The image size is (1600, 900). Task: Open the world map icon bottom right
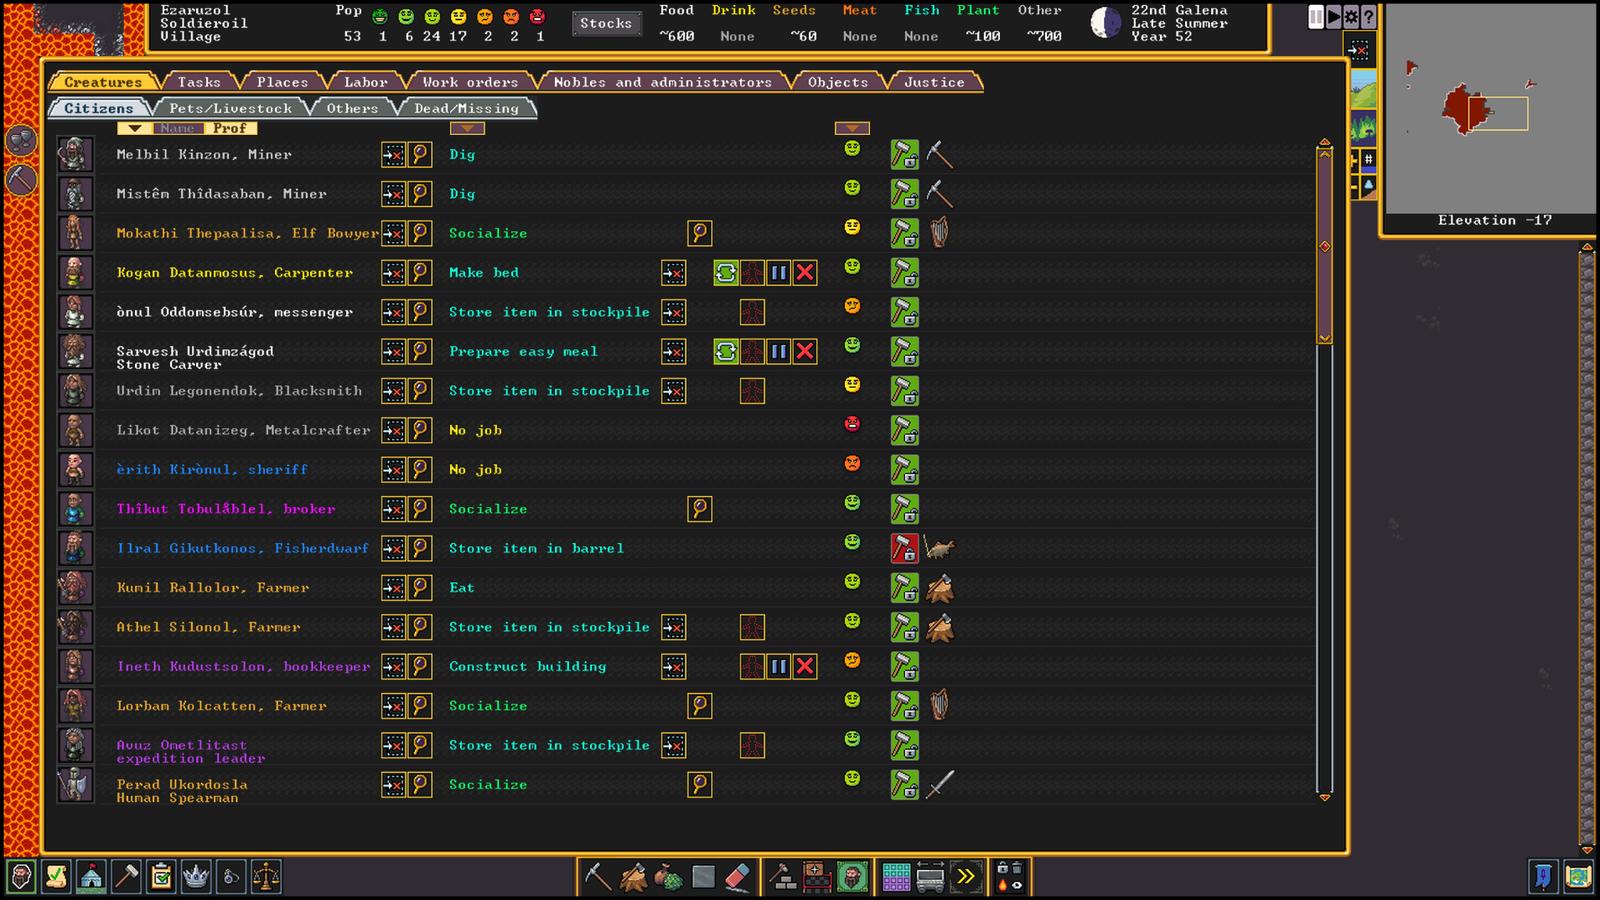tap(1578, 877)
